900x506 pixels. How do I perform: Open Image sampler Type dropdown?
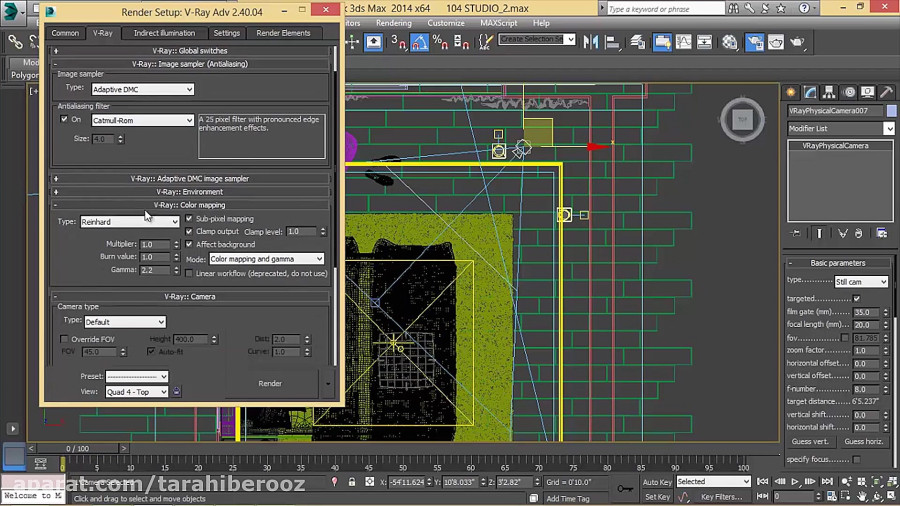(142, 89)
